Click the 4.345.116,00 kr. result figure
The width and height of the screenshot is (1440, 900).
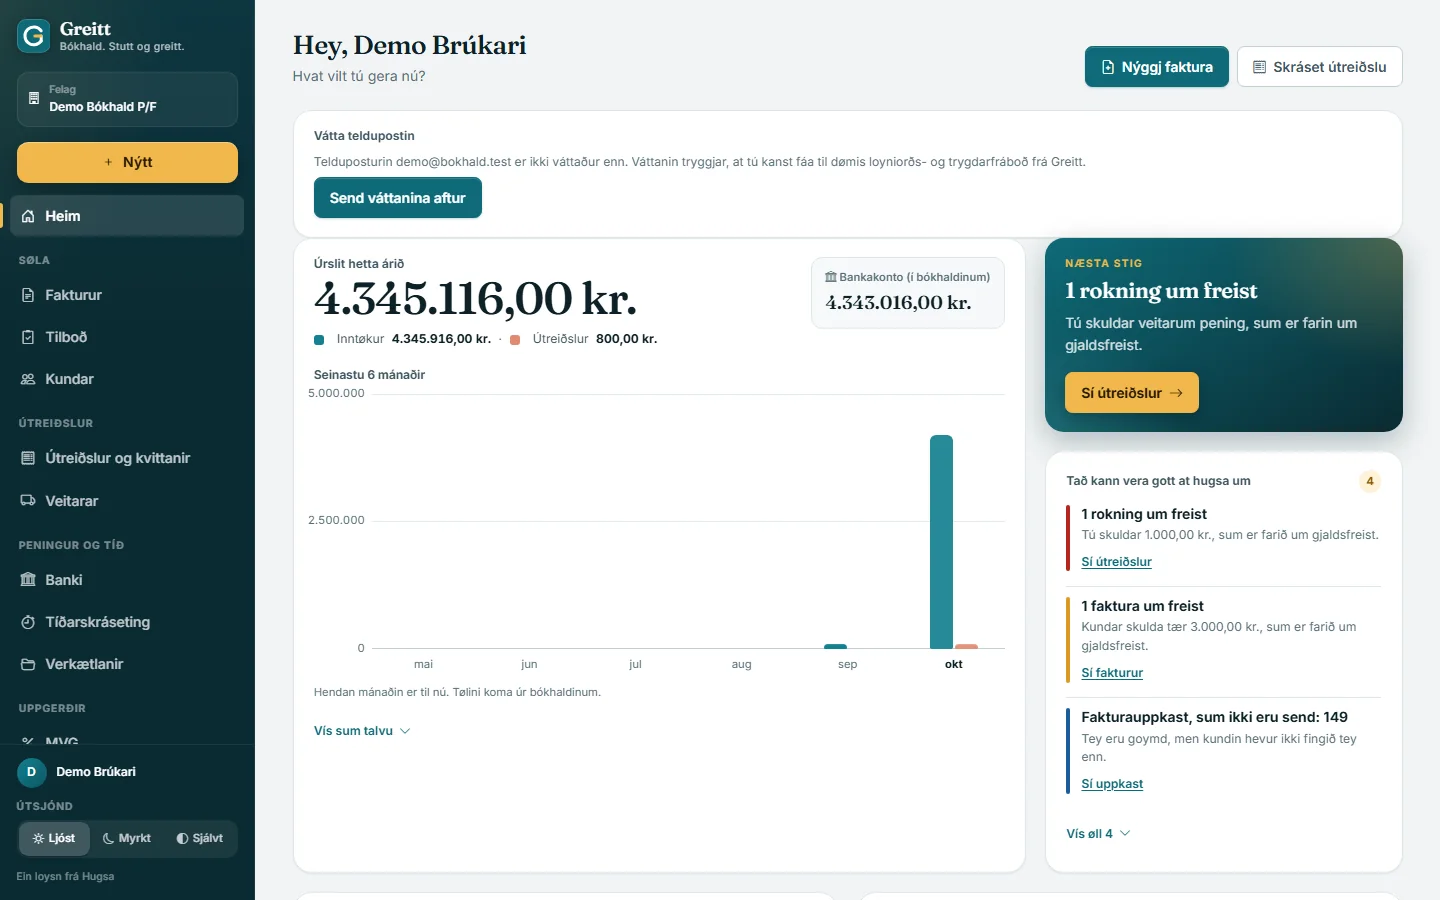(x=475, y=299)
